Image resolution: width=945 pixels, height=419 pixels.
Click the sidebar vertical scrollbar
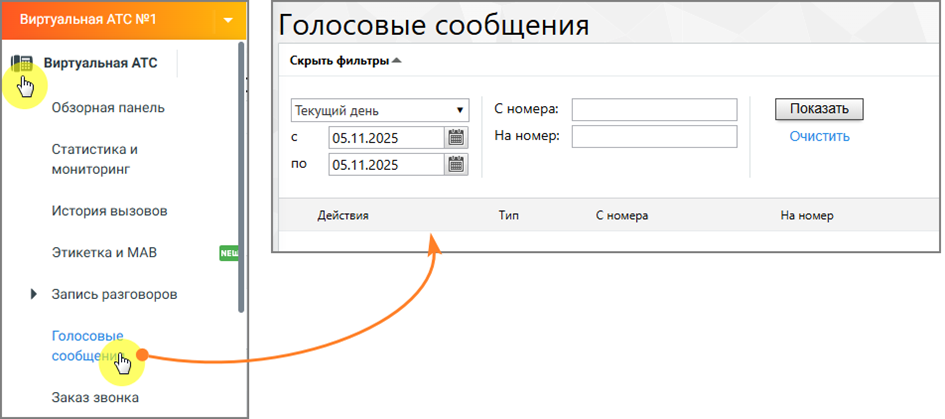(241, 177)
